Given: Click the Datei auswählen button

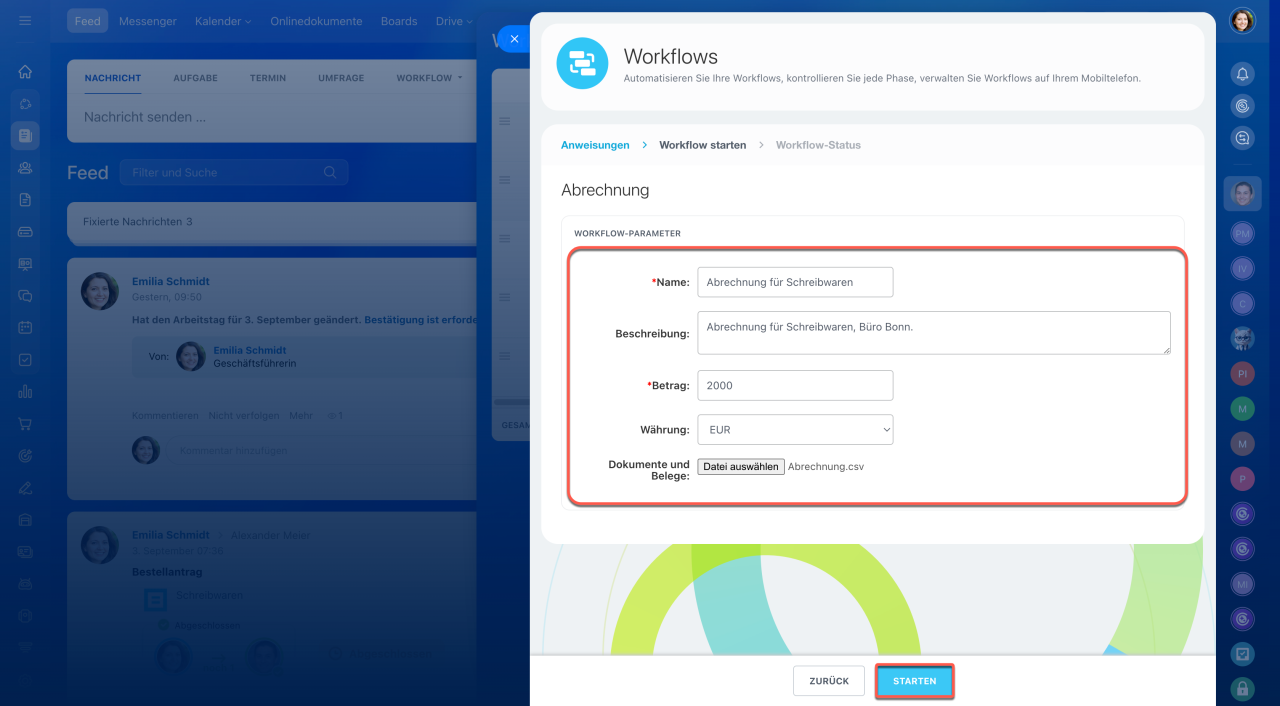Looking at the screenshot, I should 741,466.
